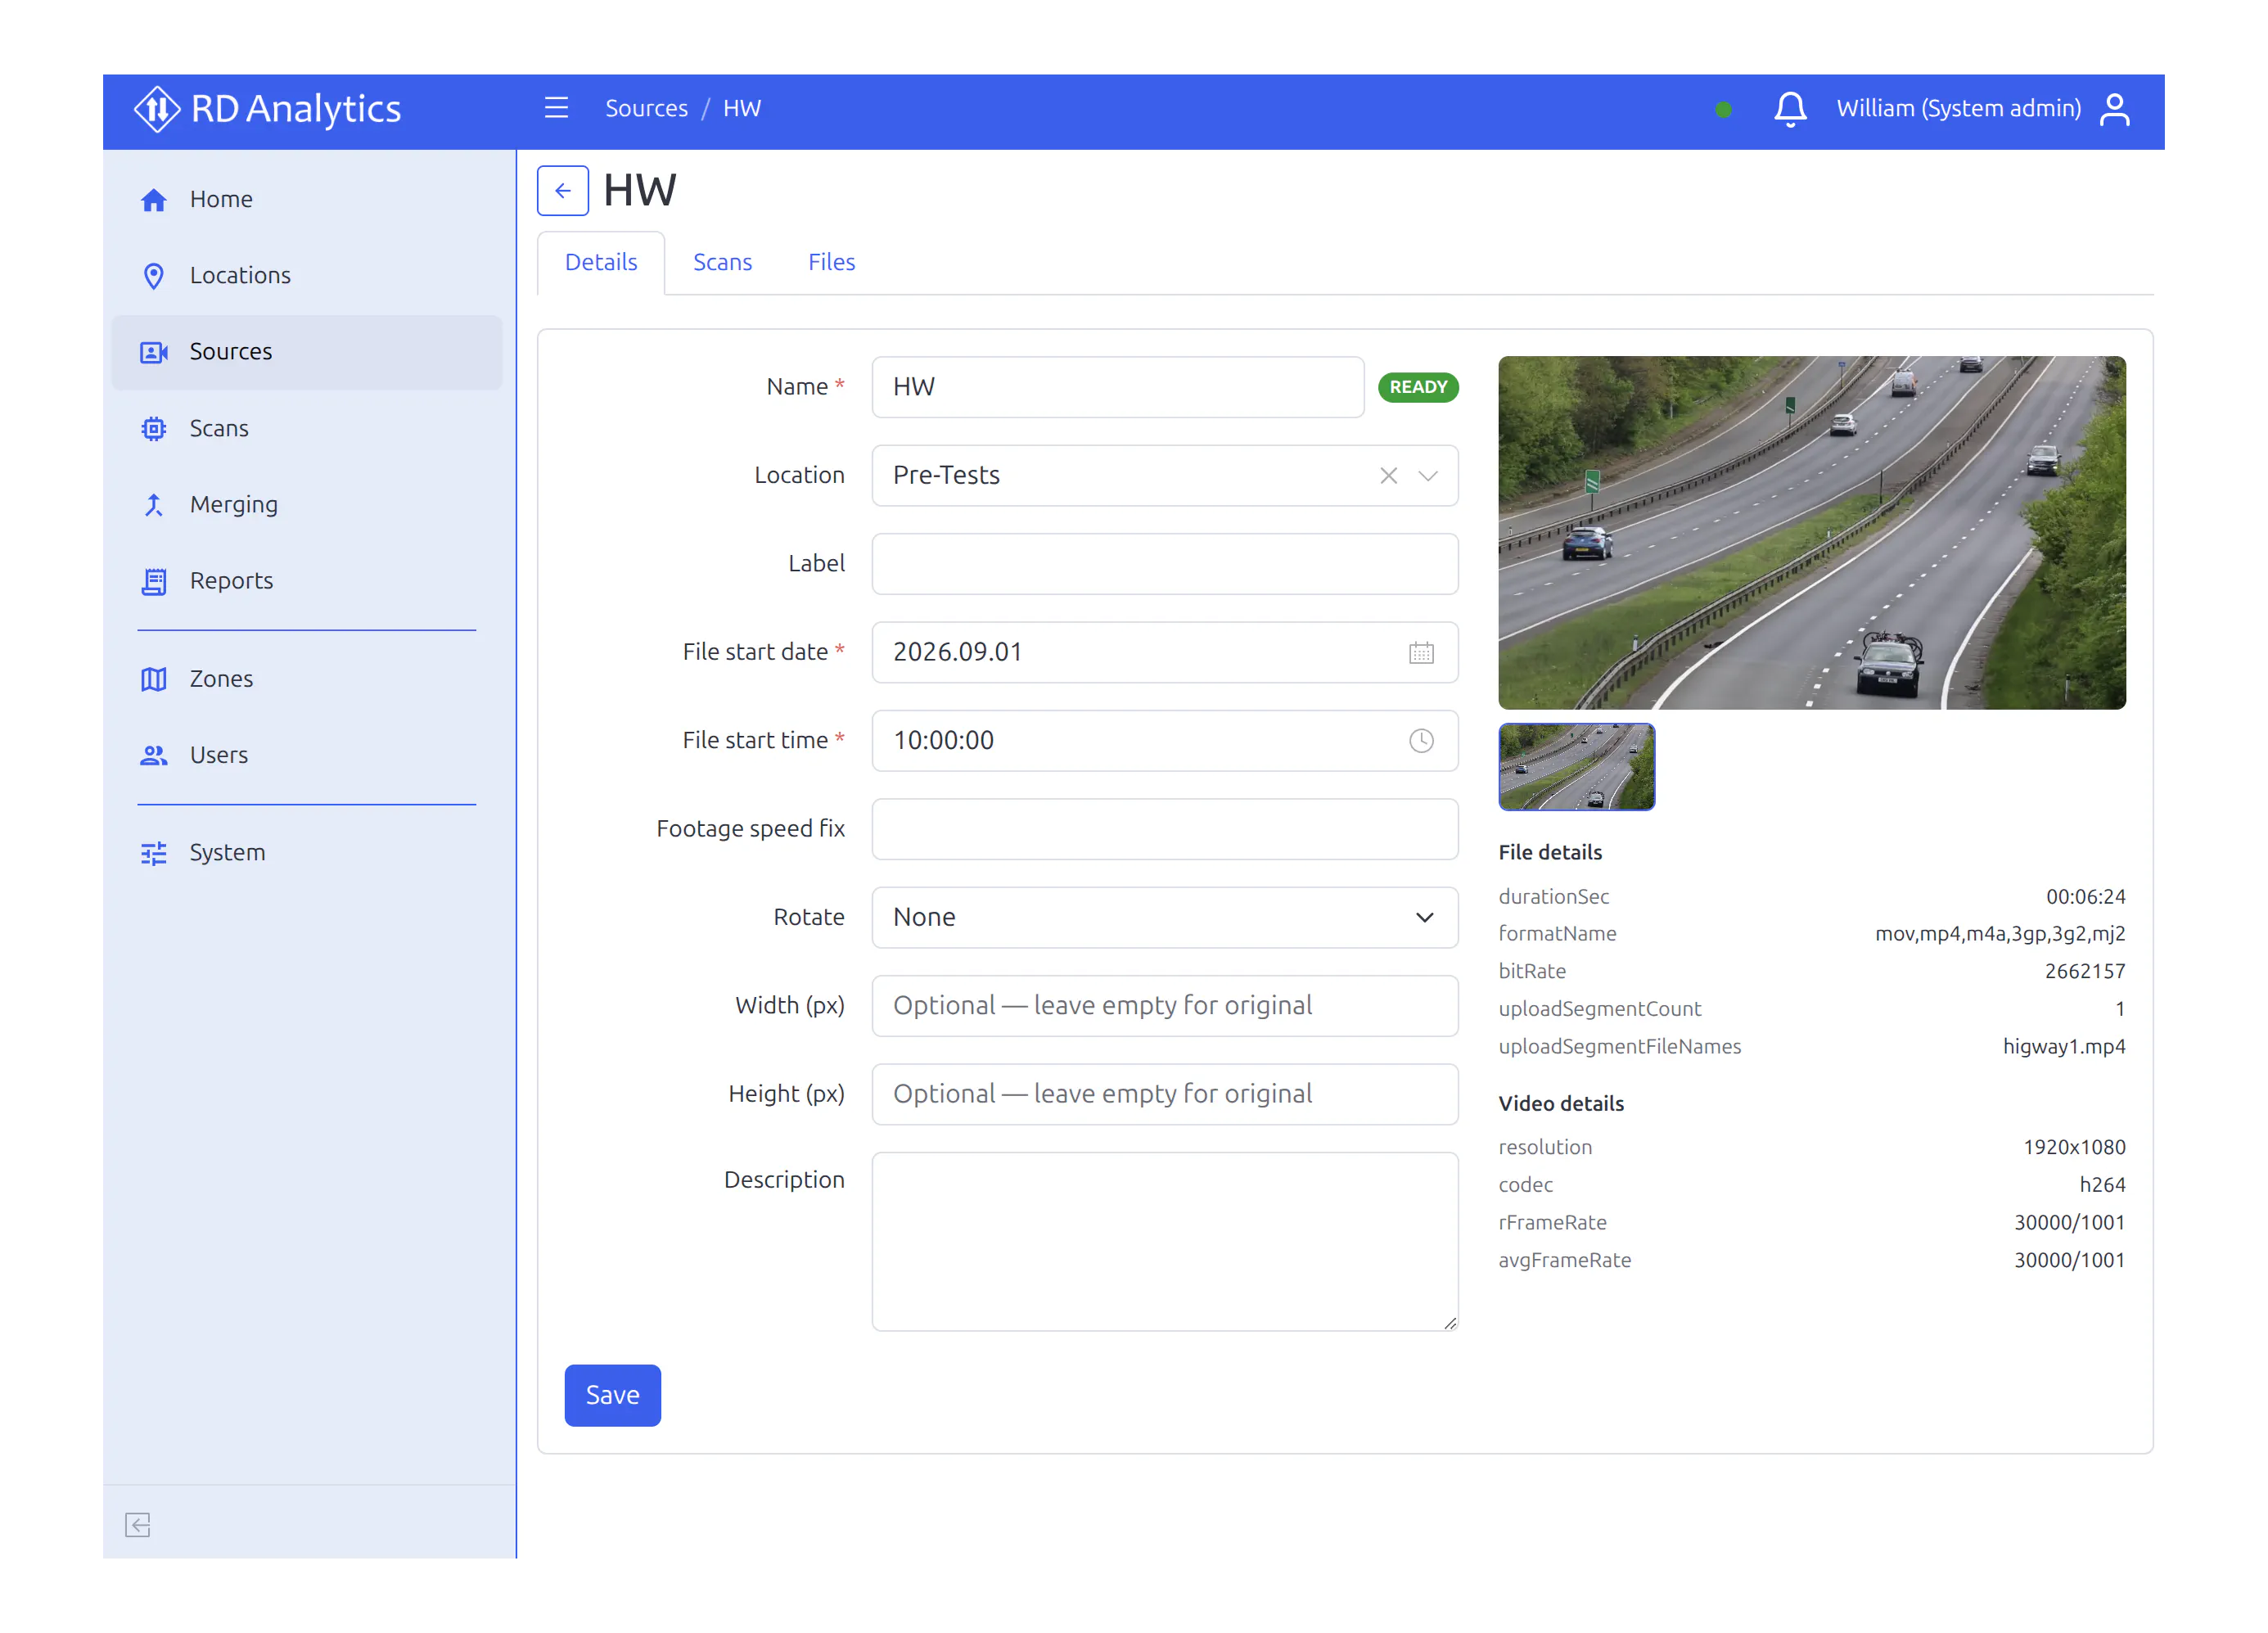Open Reports in the sidebar
Viewport: 2268px width, 1633px height.
(x=307, y=581)
